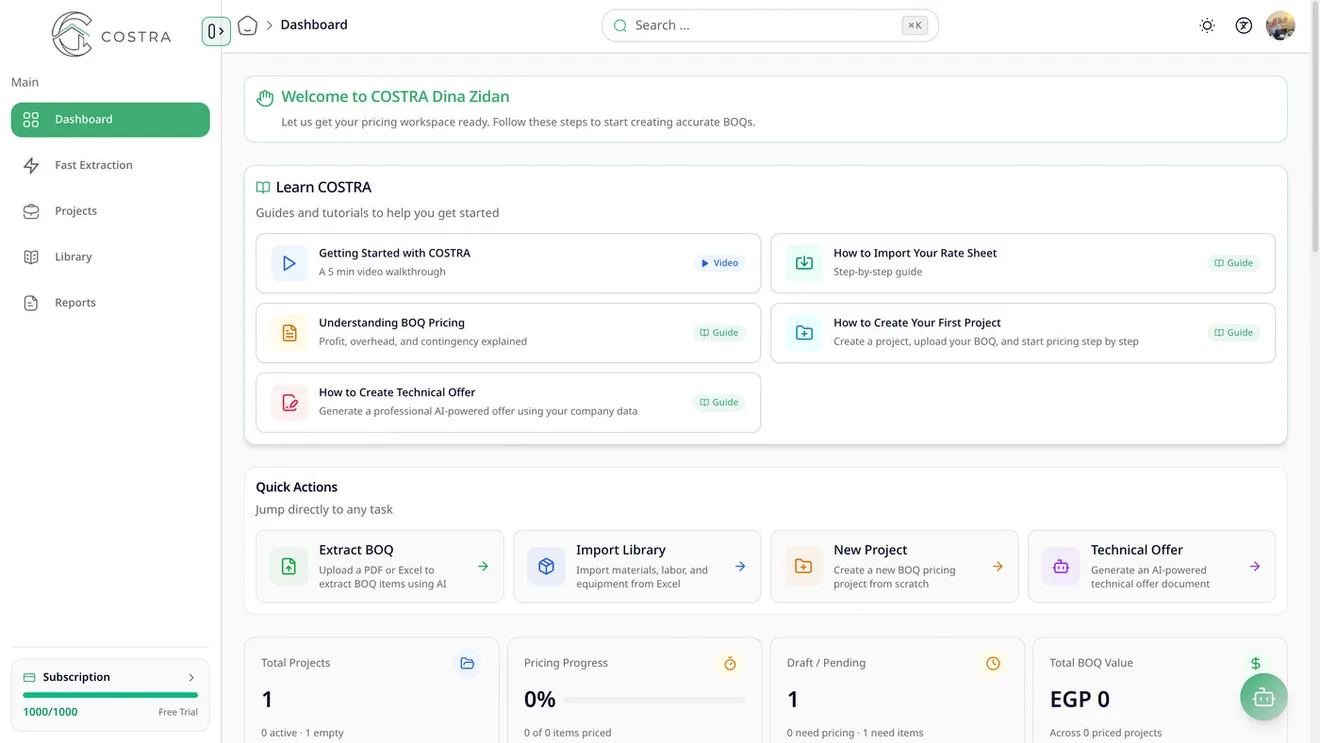
Task: Expand the Subscription panel chevron
Action: pyautogui.click(x=192, y=678)
